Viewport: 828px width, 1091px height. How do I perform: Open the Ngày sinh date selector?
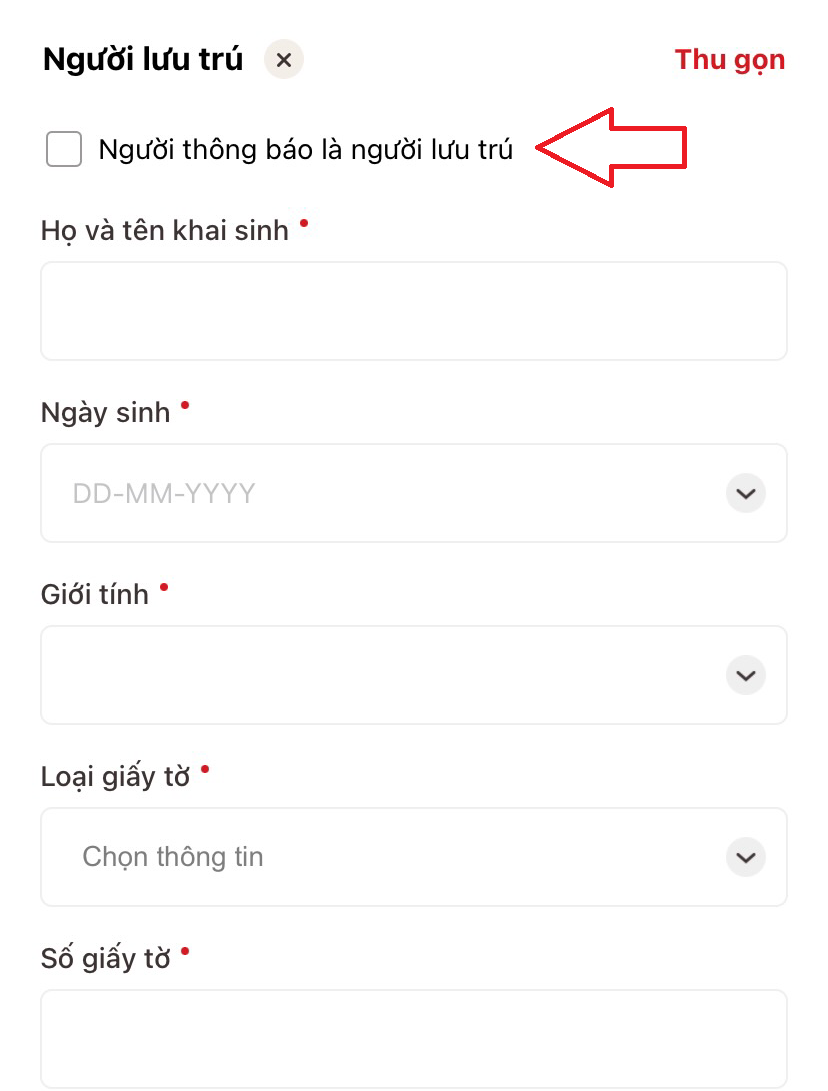[414, 493]
